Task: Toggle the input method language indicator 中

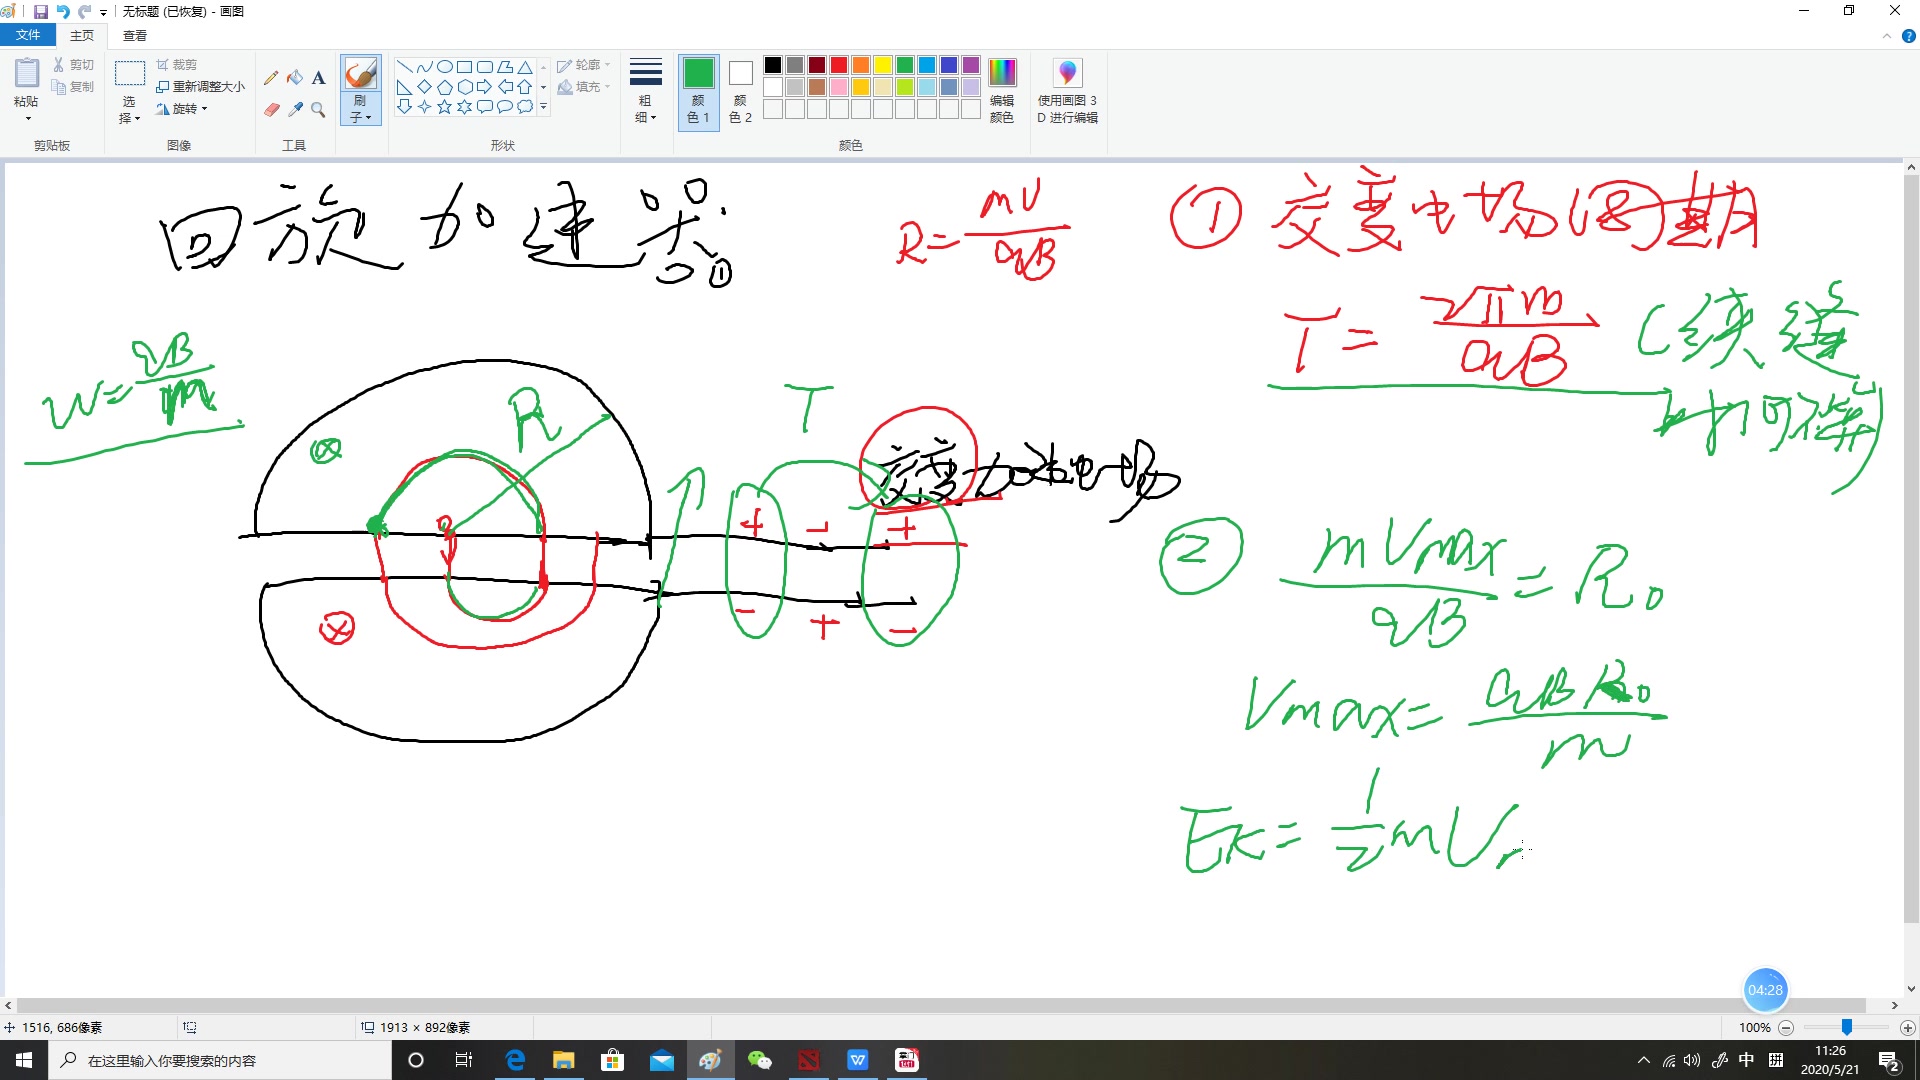Action: (1746, 1060)
